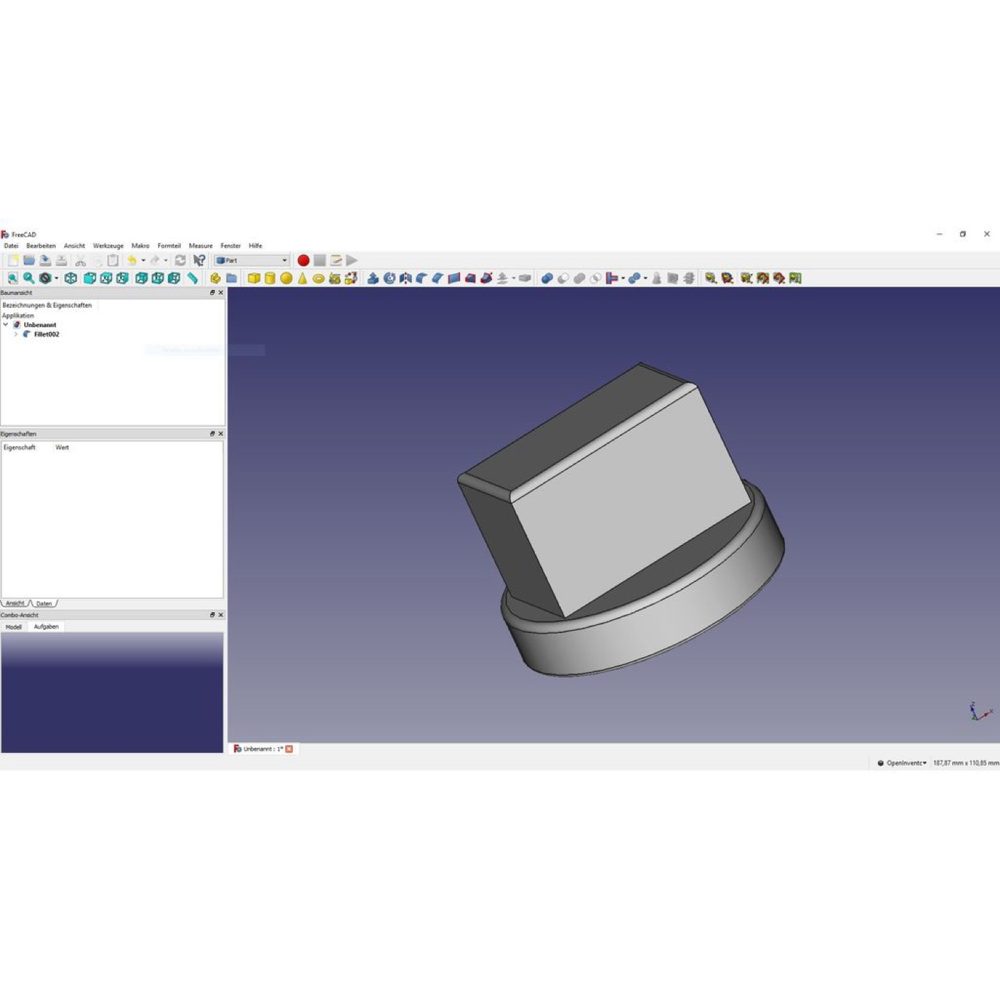
Task: Undo the last action
Action: pyautogui.click(x=131, y=260)
